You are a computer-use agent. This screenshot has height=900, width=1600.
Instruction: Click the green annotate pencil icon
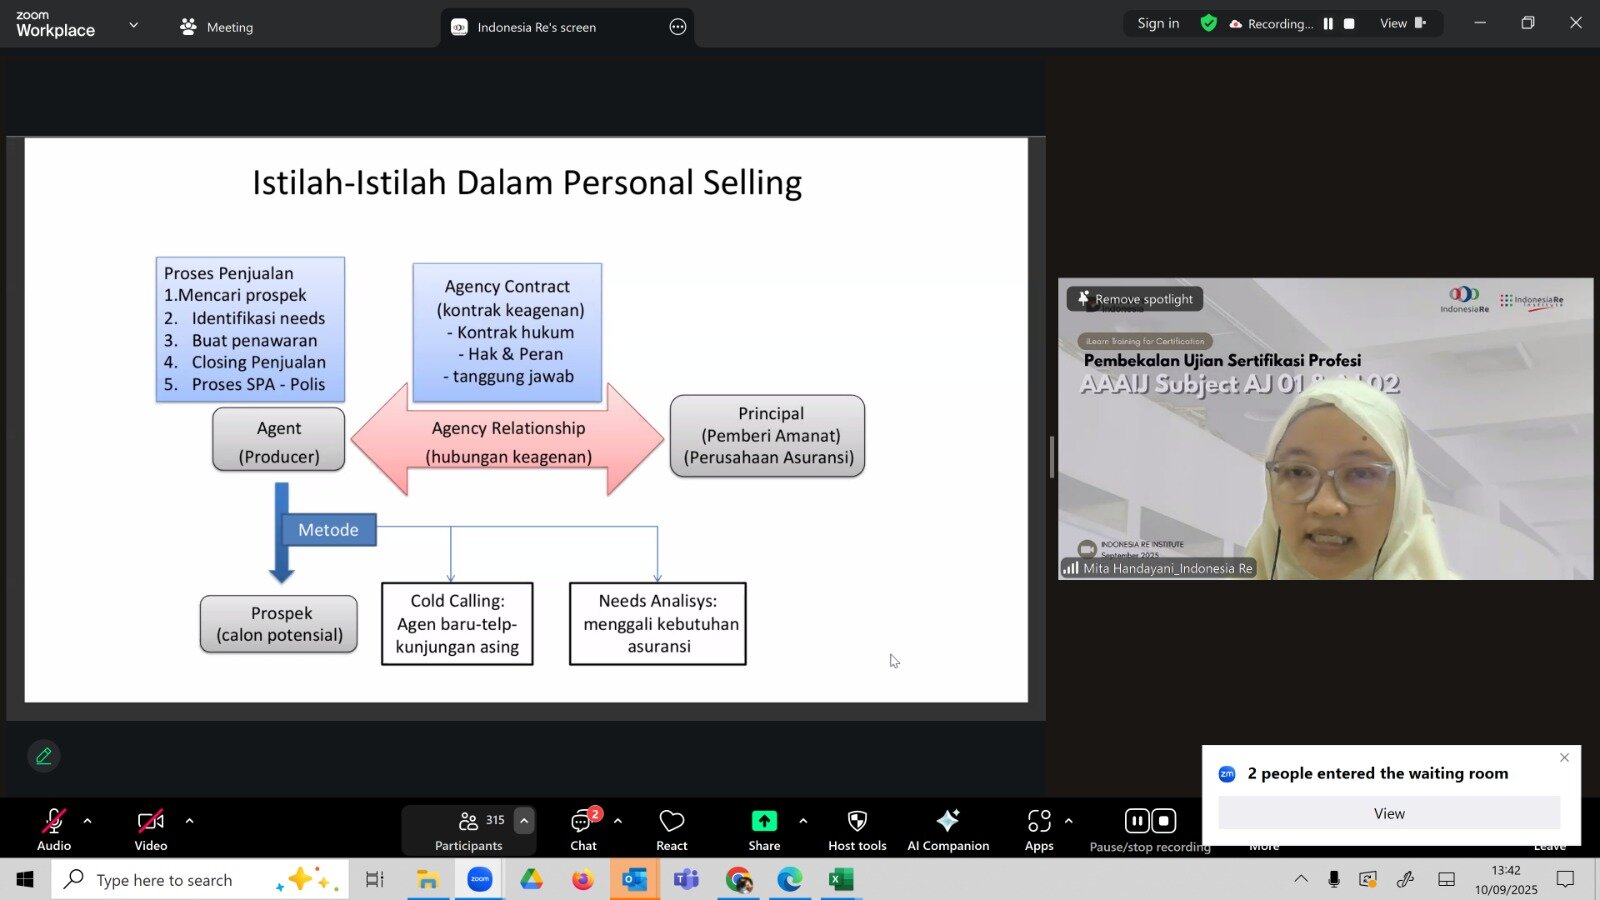tap(44, 756)
